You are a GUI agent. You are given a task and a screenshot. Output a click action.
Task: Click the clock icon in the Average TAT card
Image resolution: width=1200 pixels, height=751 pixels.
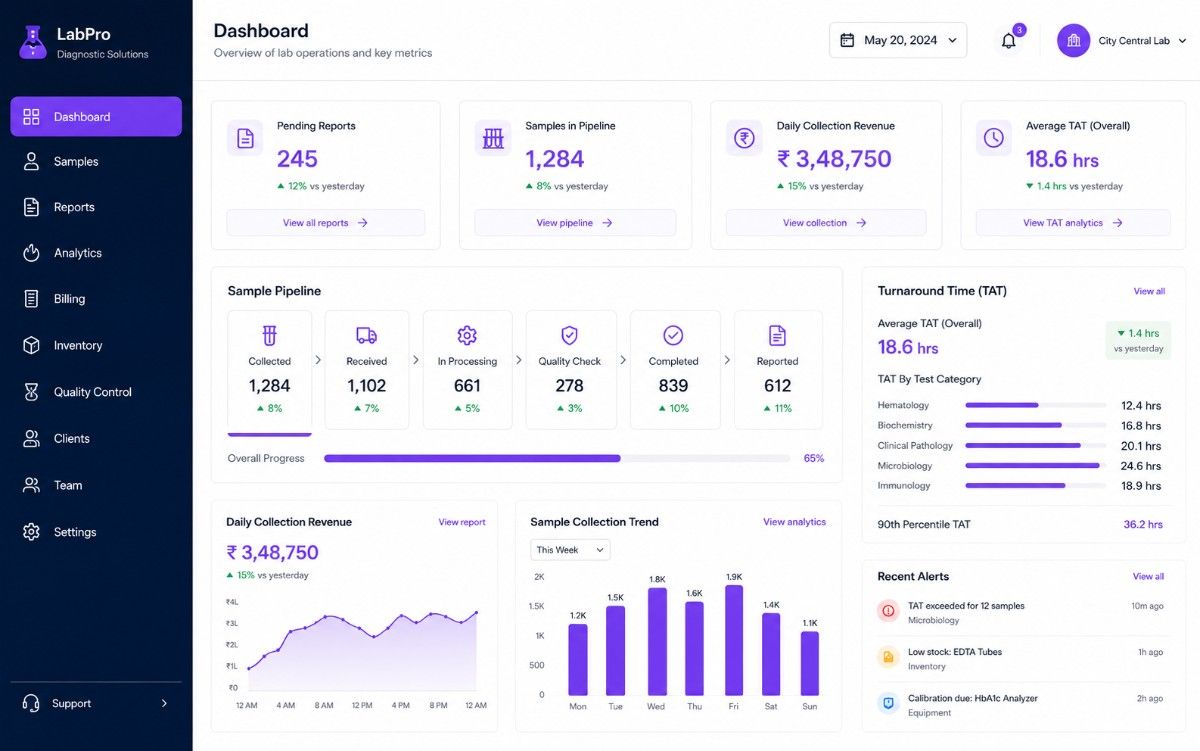point(993,138)
